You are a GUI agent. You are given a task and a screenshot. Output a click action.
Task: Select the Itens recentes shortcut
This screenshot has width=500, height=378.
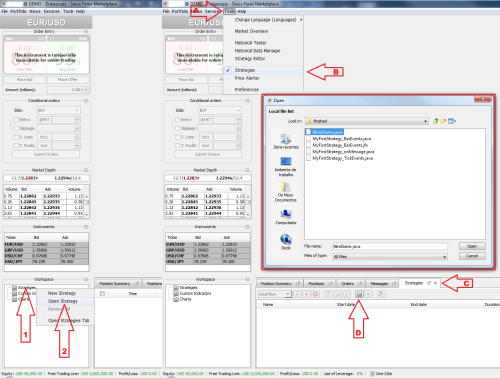(286, 141)
